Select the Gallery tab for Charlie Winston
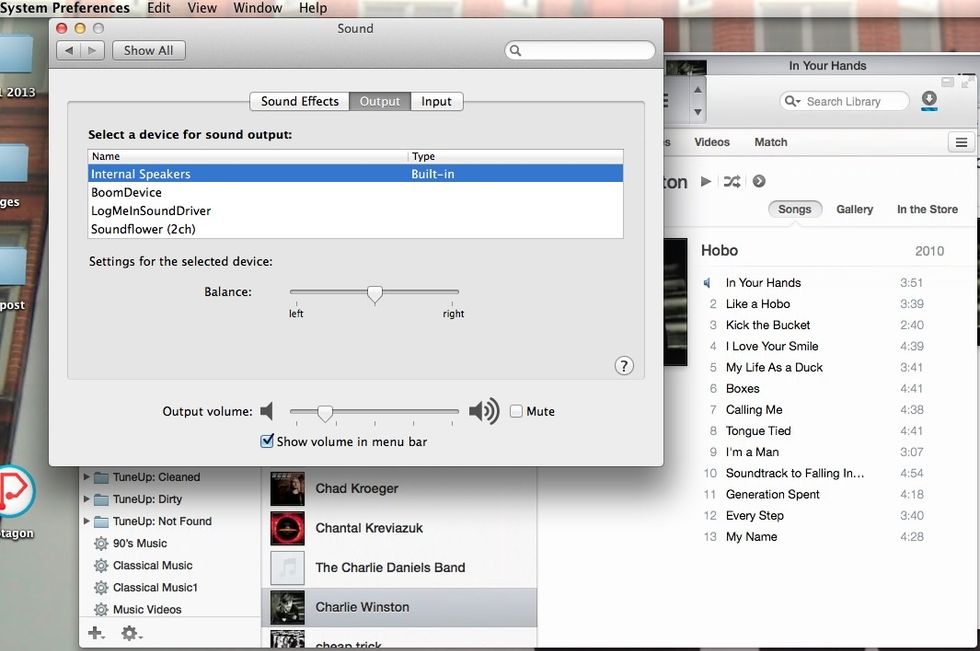The width and height of the screenshot is (980, 651). coord(855,209)
